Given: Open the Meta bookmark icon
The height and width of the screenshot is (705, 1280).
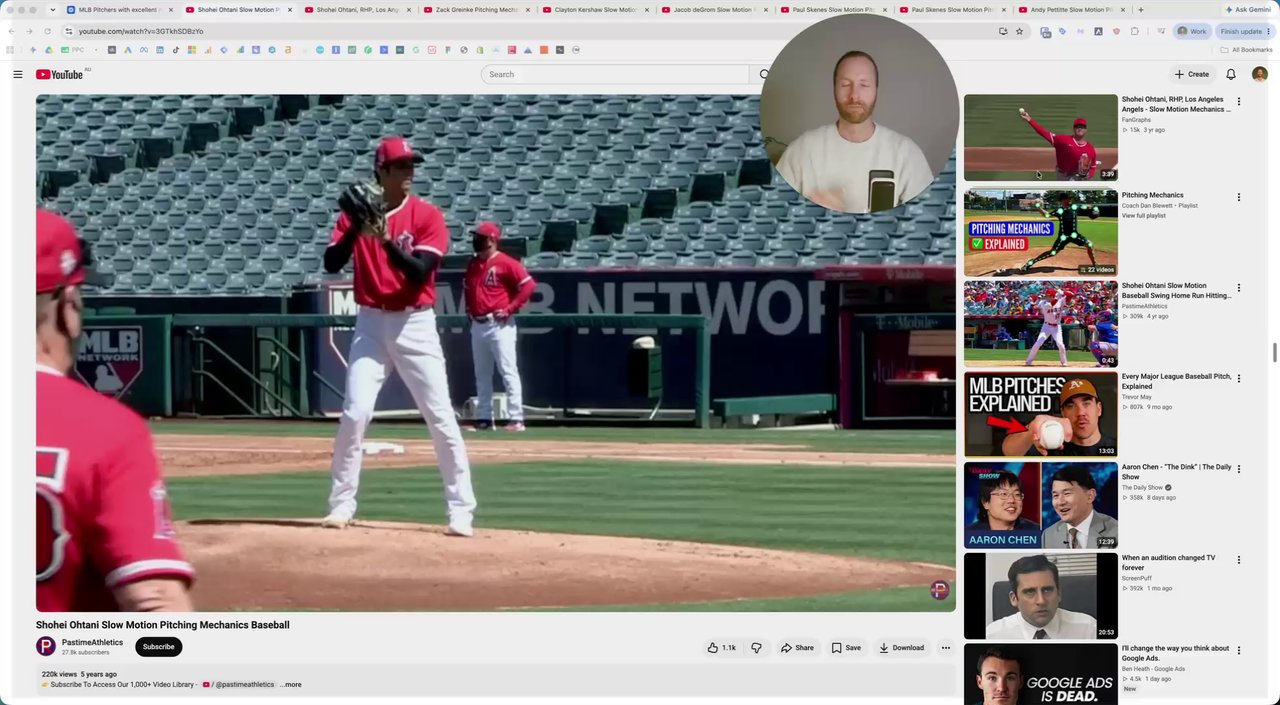Looking at the screenshot, I should coord(143,50).
